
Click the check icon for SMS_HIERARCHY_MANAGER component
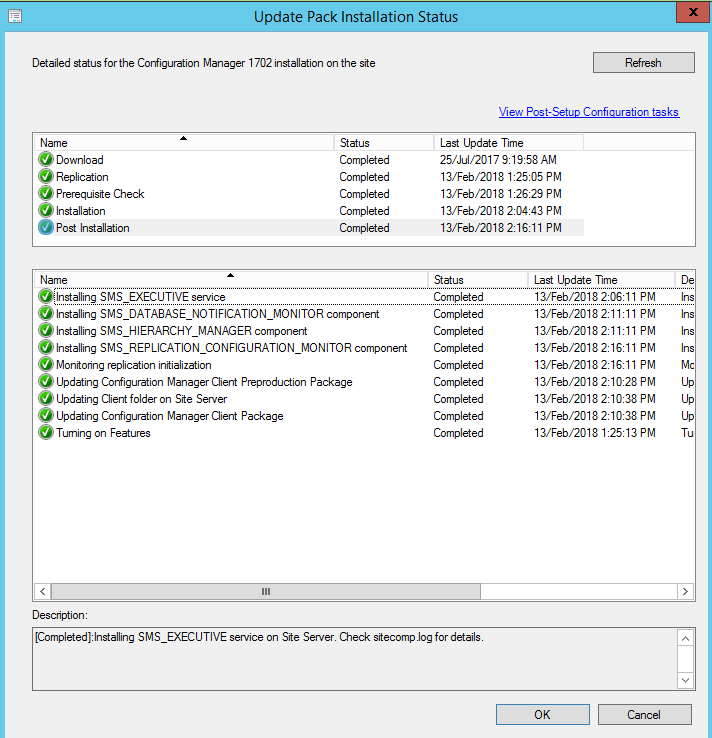click(46, 330)
